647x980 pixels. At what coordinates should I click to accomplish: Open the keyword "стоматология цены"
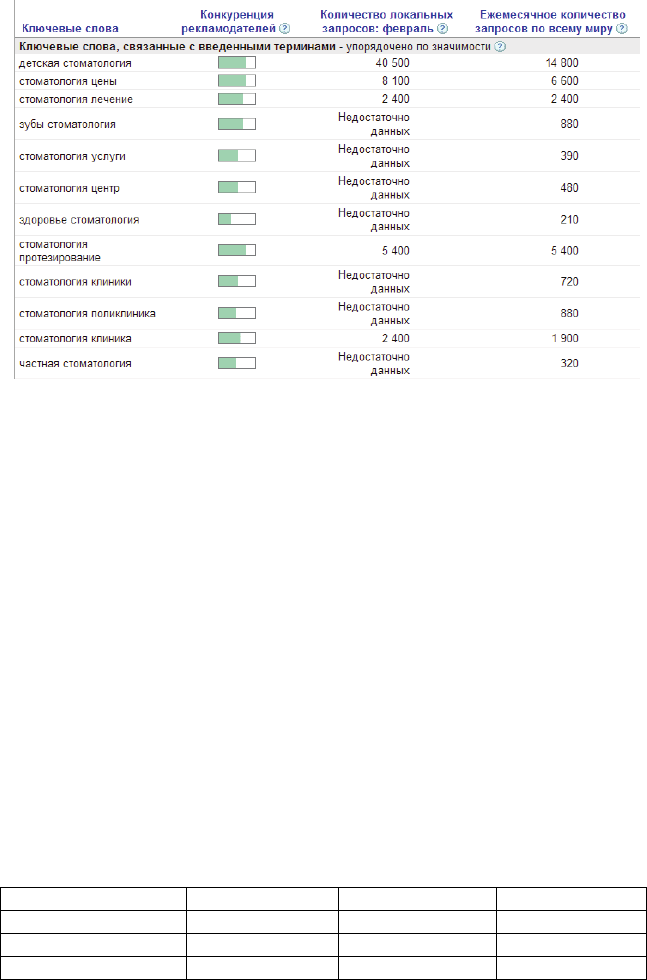click(63, 81)
